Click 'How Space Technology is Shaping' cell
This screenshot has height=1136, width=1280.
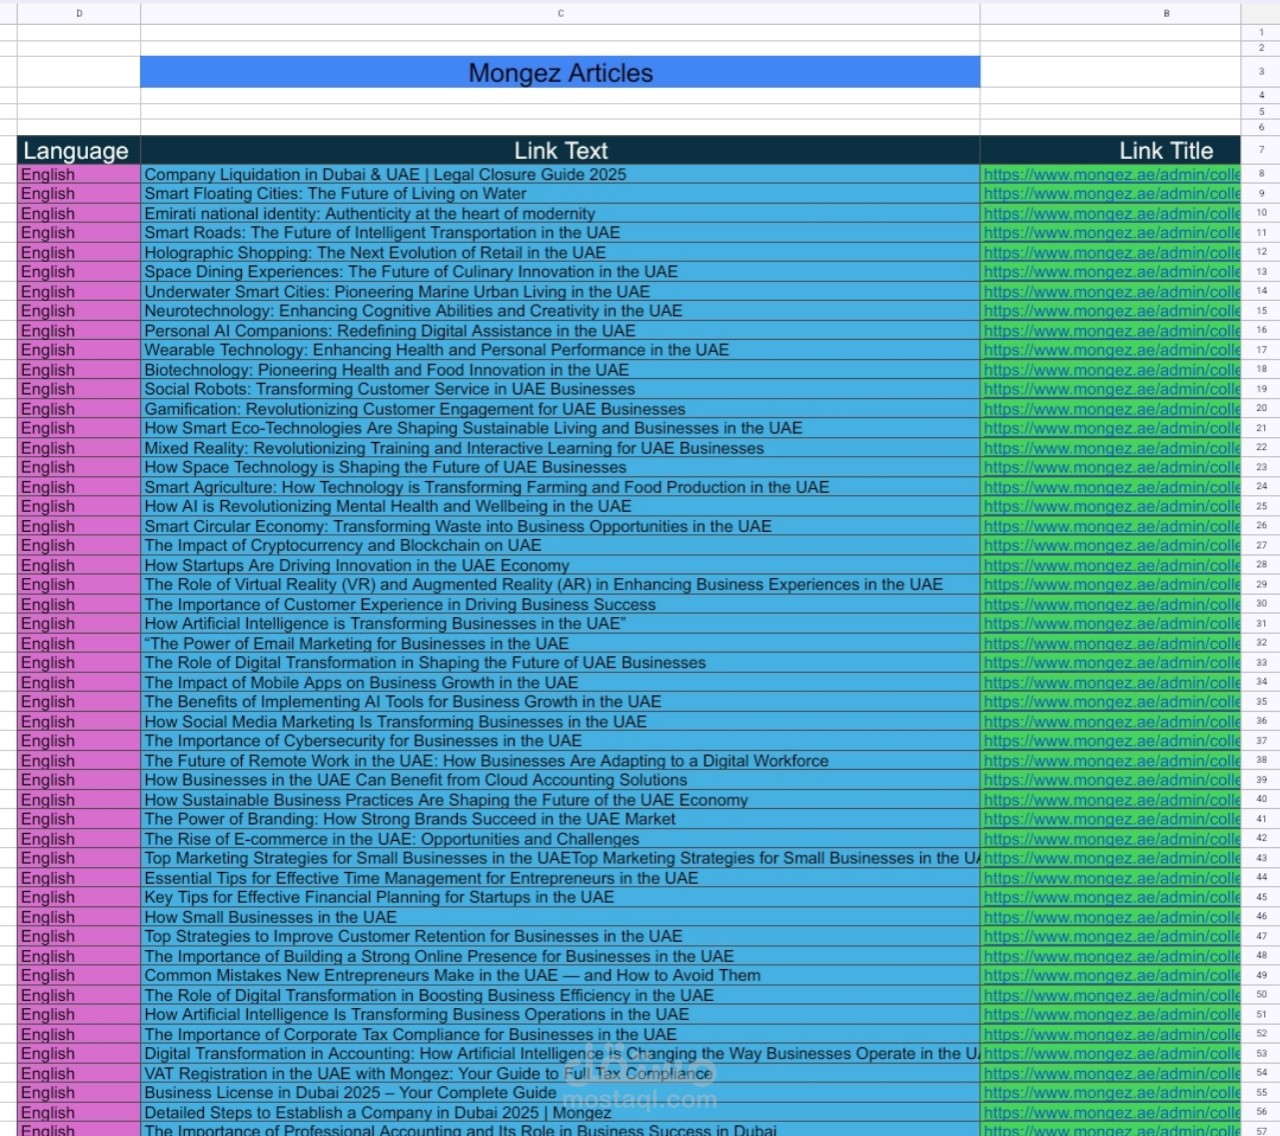[x=560, y=467]
